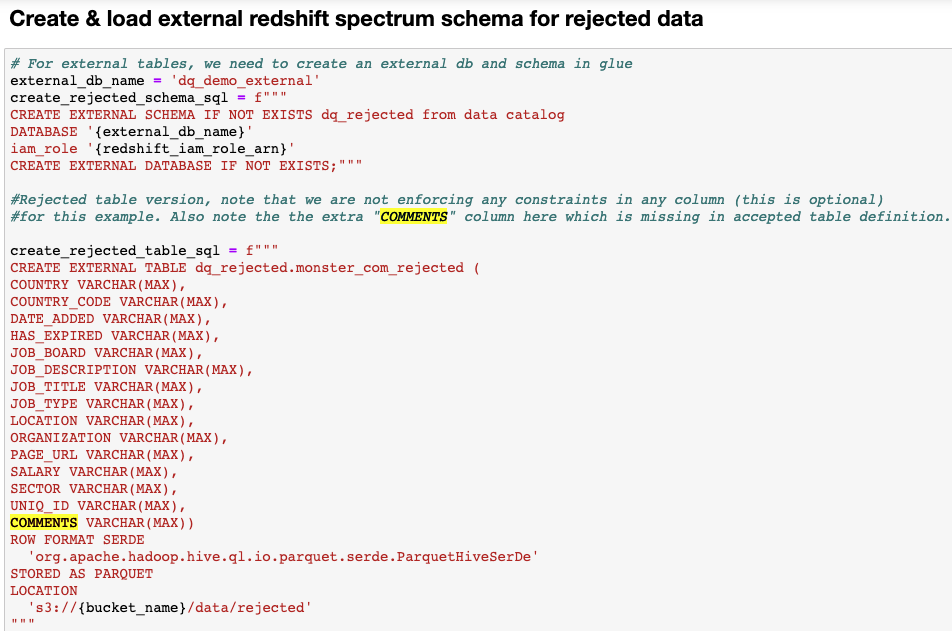Click the s3 bucket_name data/rejected path
This screenshot has width=952, height=631.
point(169,608)
